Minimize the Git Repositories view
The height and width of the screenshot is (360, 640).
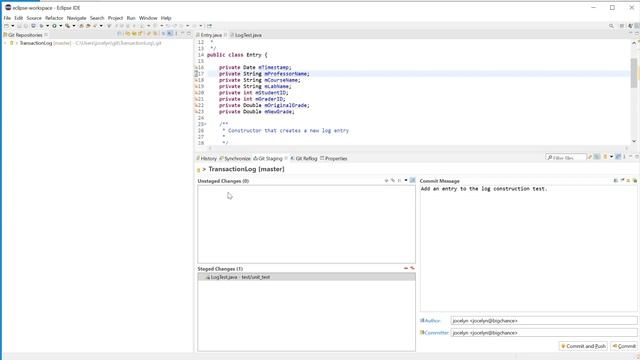tap(183, 33)
